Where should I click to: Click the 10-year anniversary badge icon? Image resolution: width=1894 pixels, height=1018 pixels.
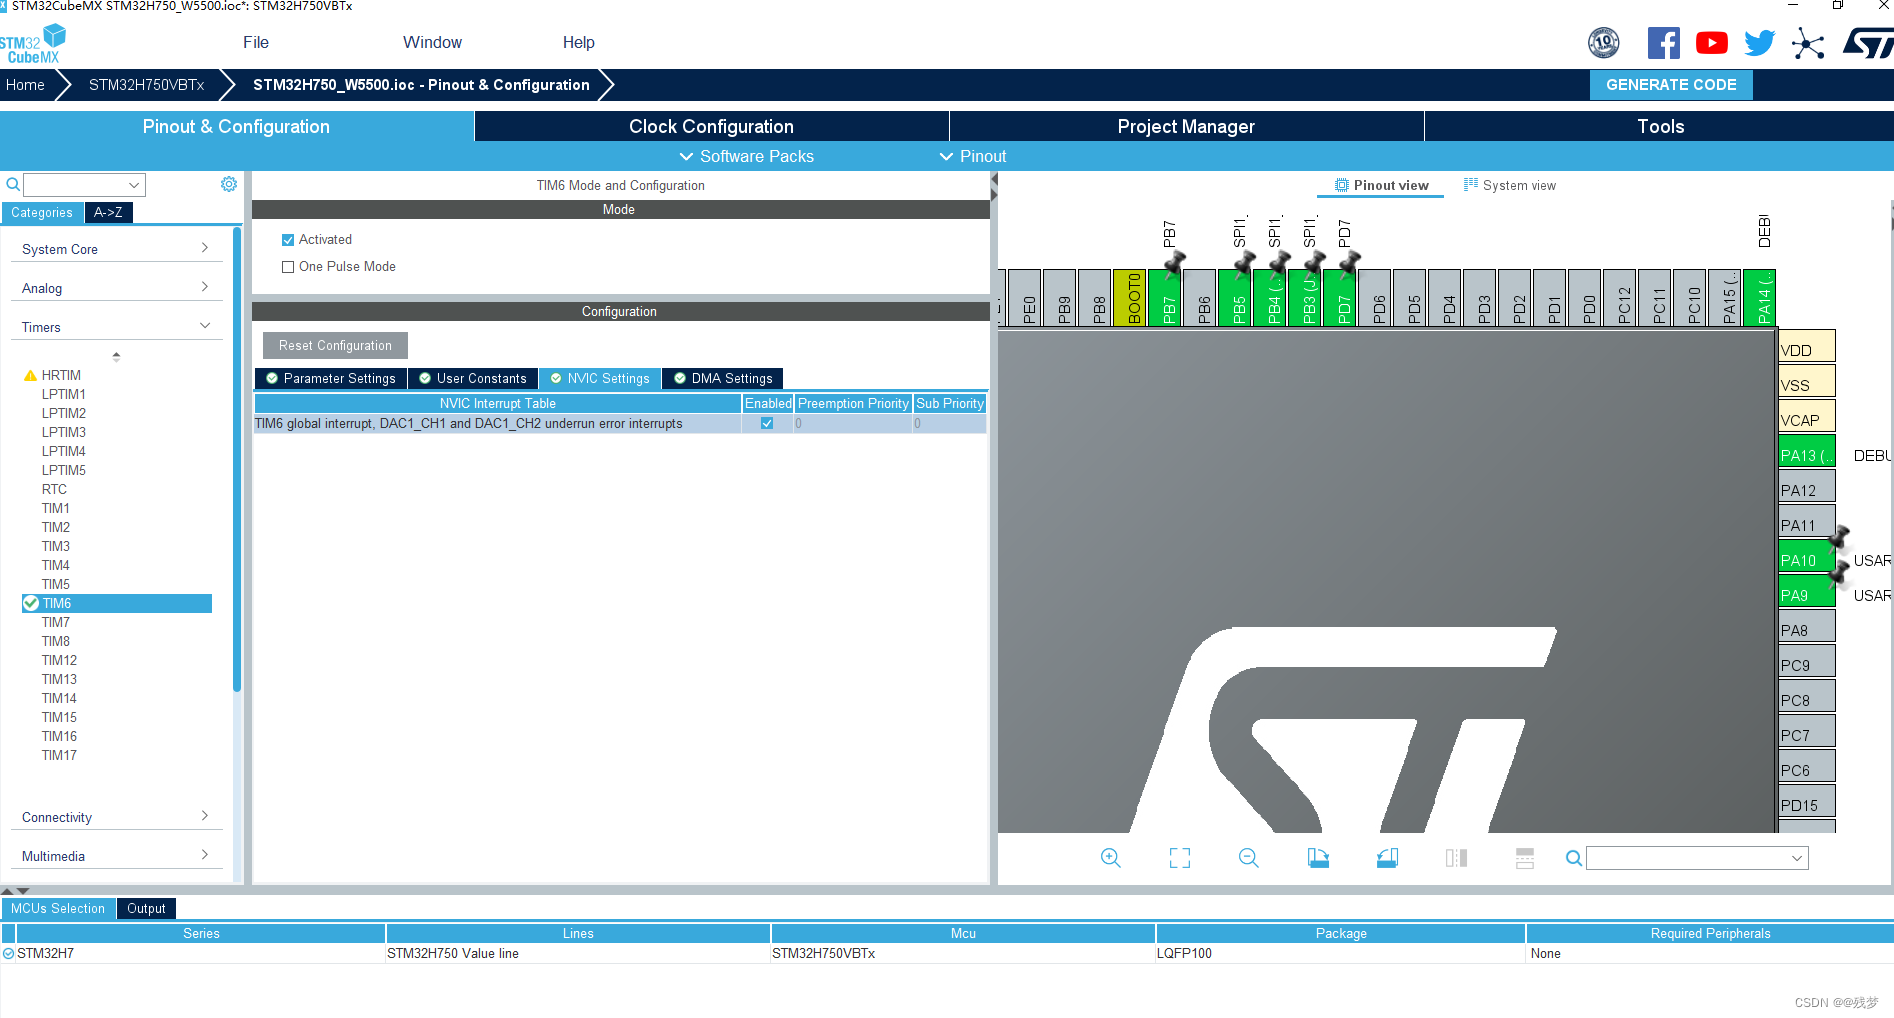(1604, 43)
